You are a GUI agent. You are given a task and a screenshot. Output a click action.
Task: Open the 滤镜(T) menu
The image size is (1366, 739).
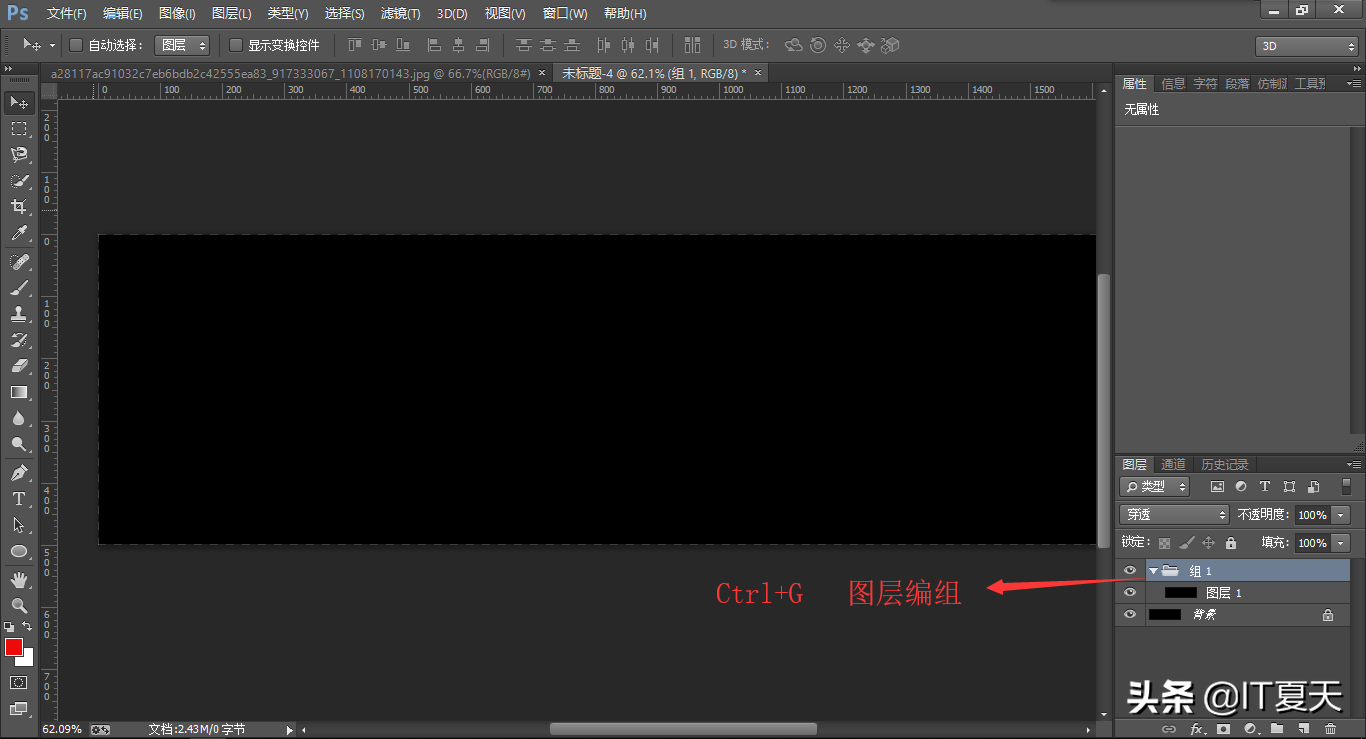(x=400, y=14)
